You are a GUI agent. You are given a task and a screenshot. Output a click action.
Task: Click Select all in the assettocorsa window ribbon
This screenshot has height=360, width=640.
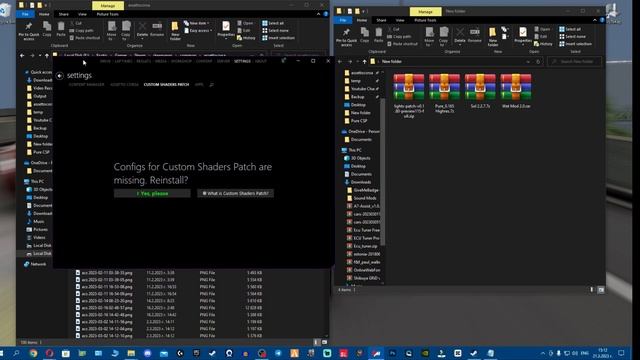273,23
